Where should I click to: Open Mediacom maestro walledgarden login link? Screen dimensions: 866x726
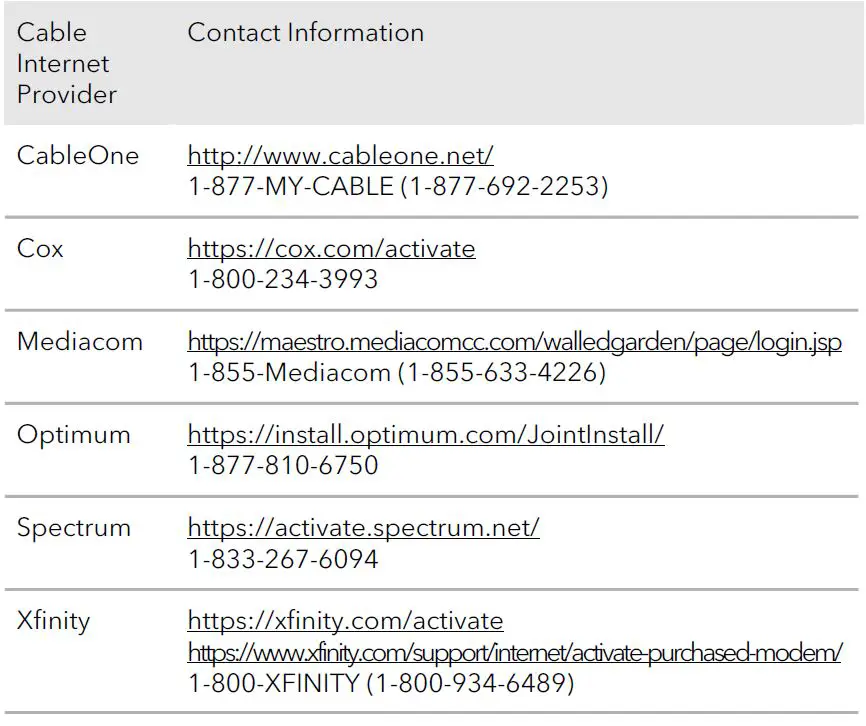(x=514, y=343)
